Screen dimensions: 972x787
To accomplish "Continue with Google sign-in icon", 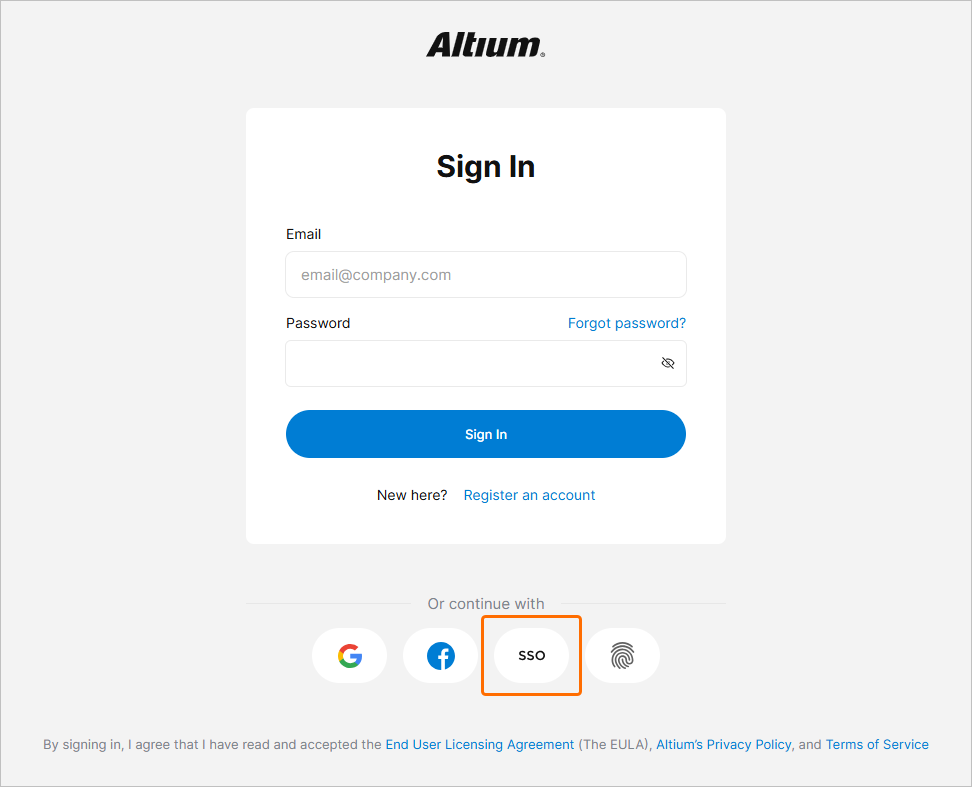I will (350, 656).
